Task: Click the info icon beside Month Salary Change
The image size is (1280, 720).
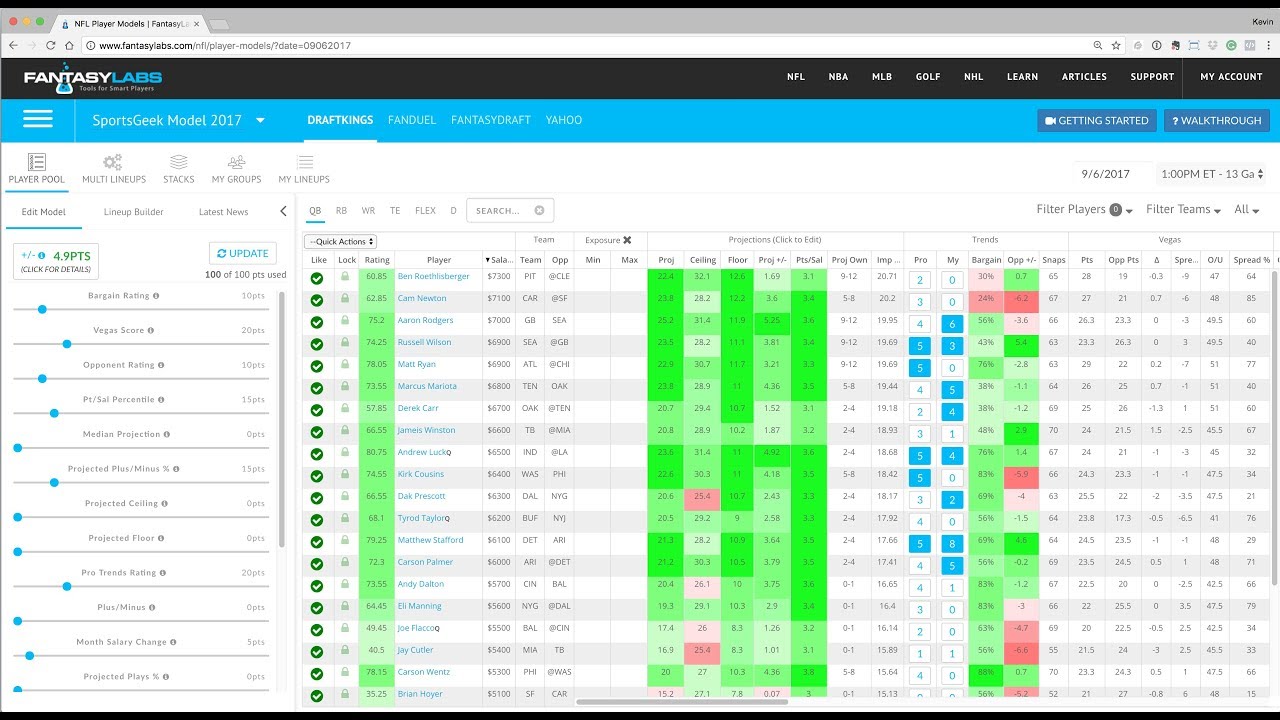Action: click(x=173, y=642)
